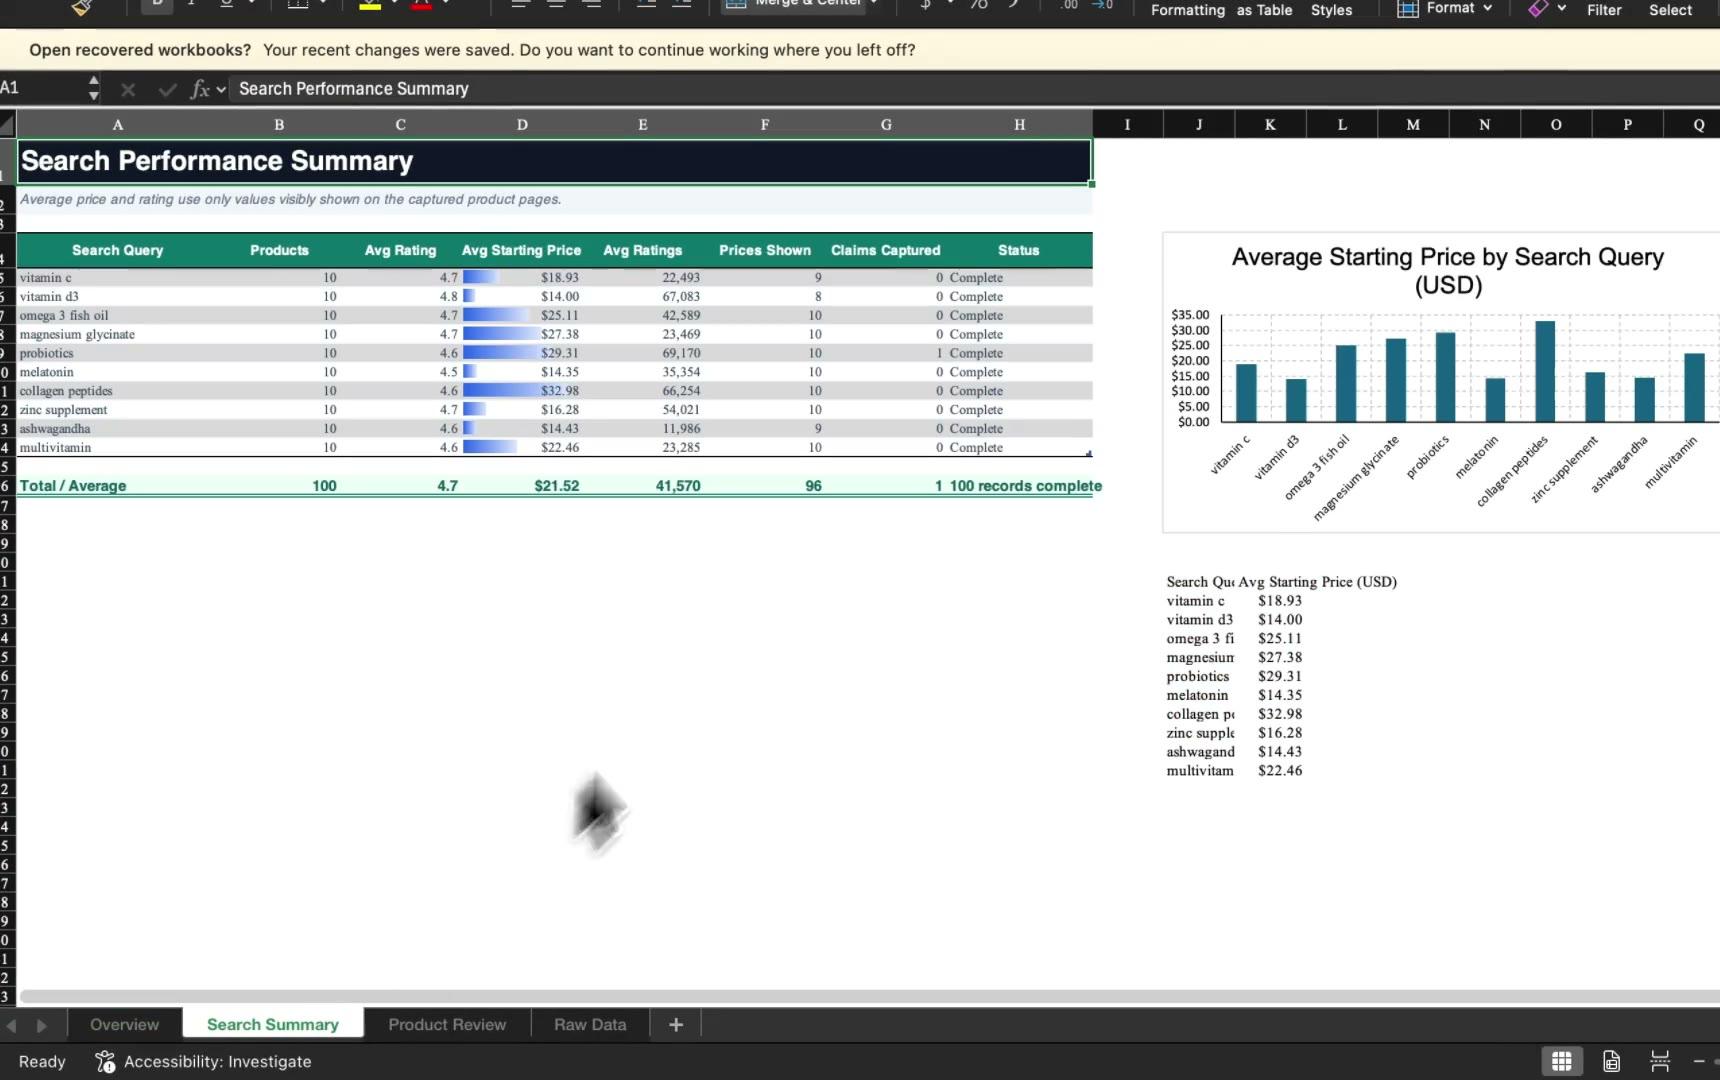
Task: Select the magnesium glycinate cell
Action: pyautogui.click(x=117, y=334)
